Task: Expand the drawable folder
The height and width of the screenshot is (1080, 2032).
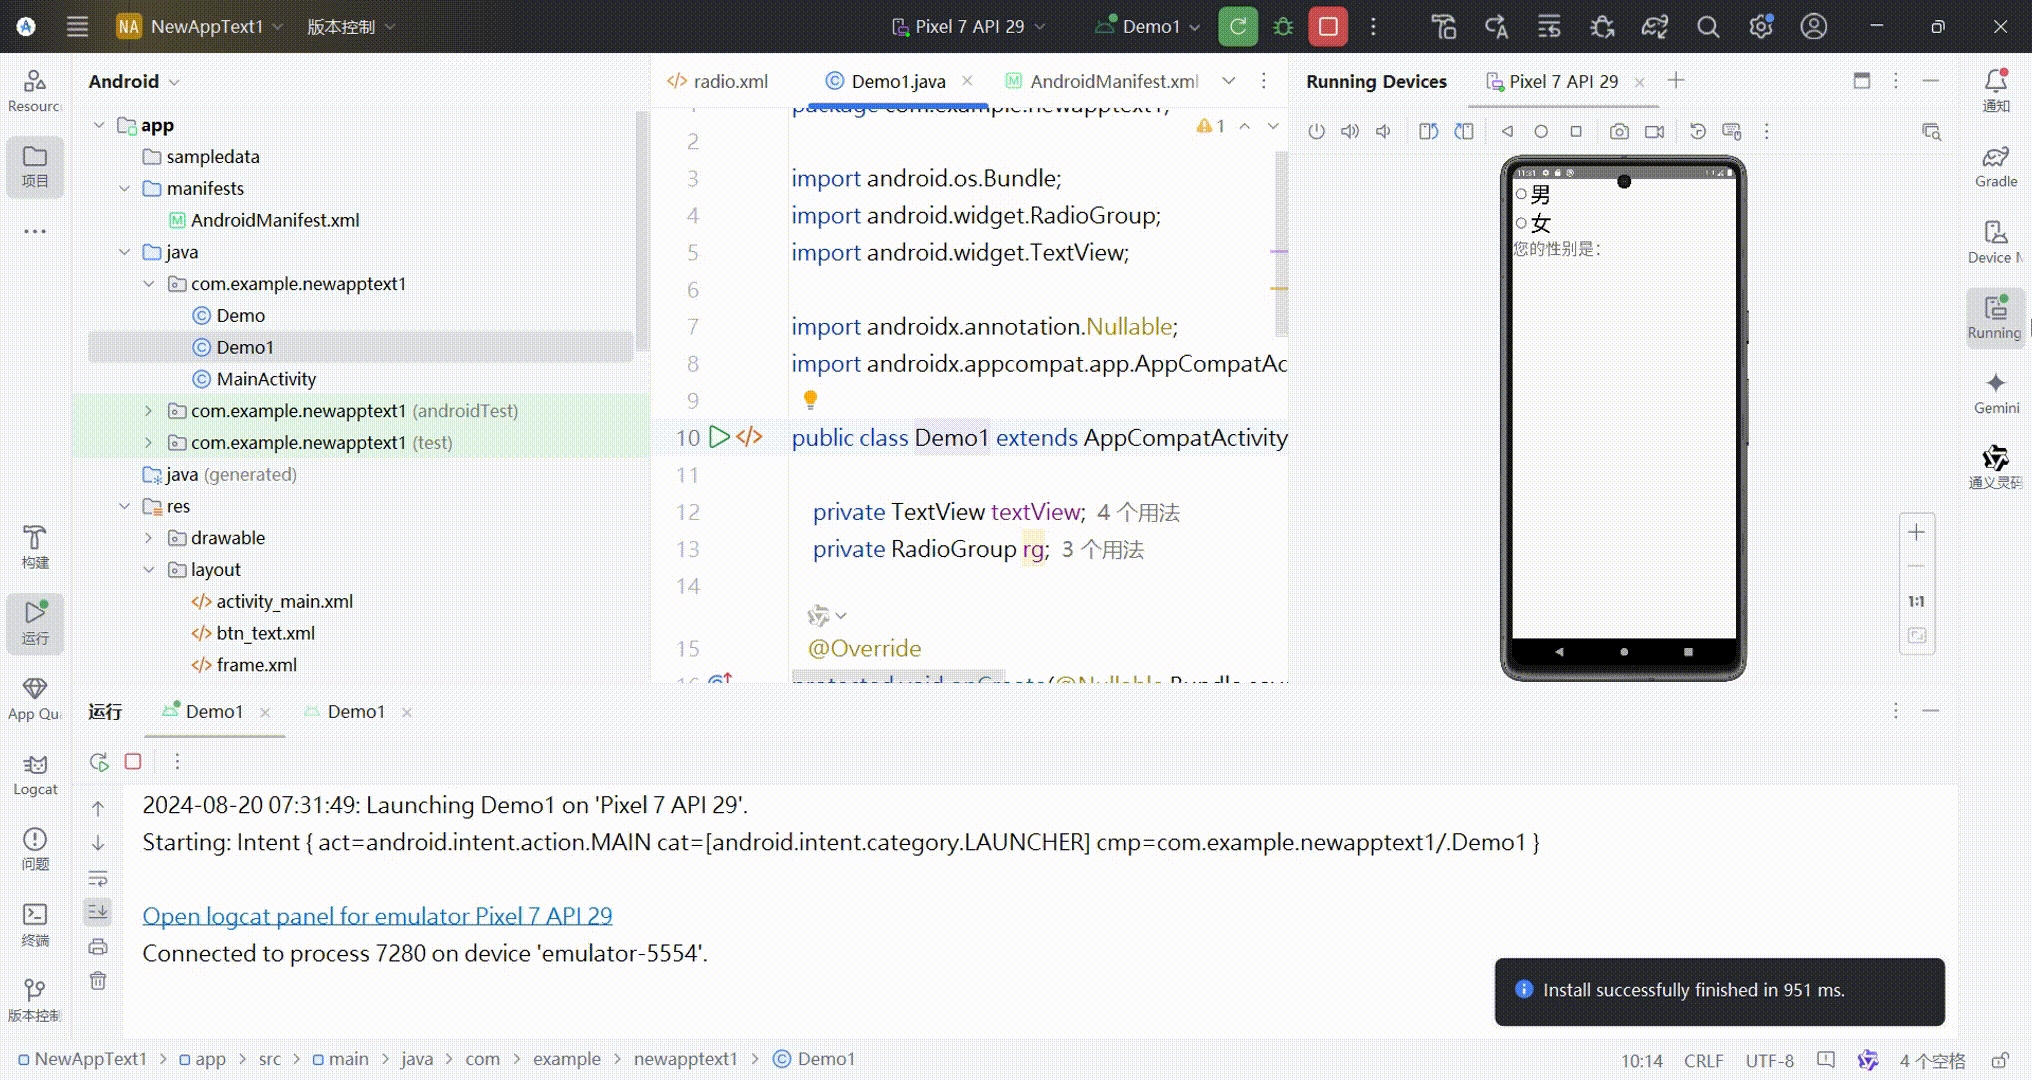Action: (148, 538)
